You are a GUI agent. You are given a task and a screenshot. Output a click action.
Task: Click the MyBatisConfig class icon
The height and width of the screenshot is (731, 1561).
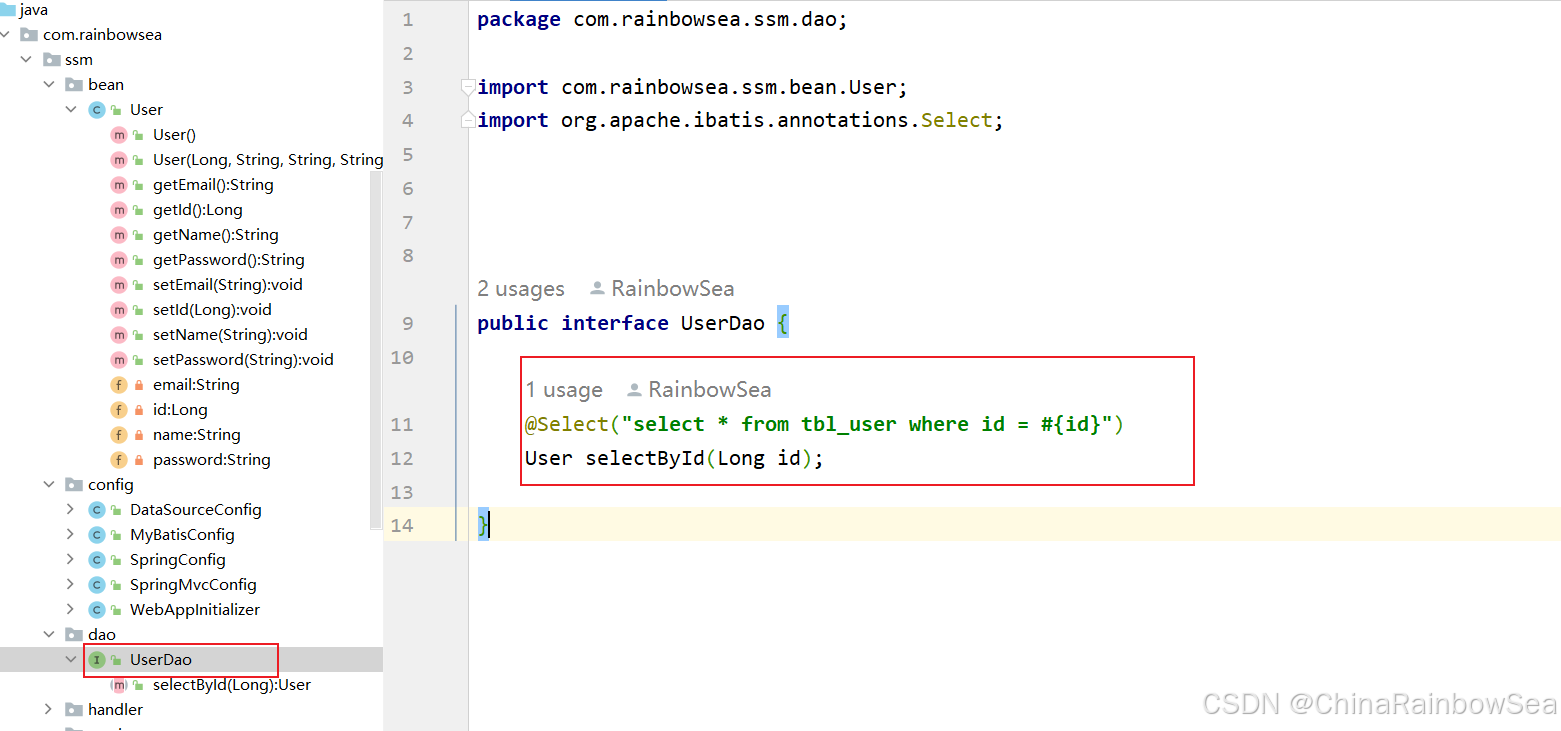click(x=97, y=535)
